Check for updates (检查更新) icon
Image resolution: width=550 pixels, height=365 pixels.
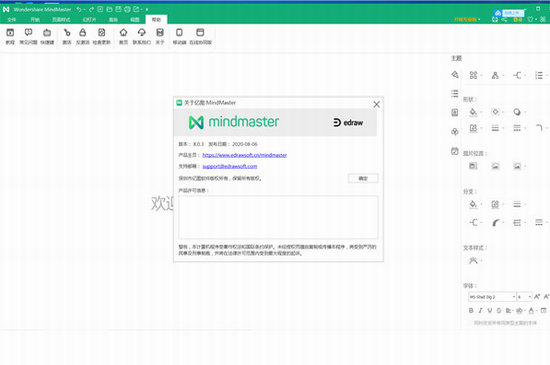click(102, 36)
